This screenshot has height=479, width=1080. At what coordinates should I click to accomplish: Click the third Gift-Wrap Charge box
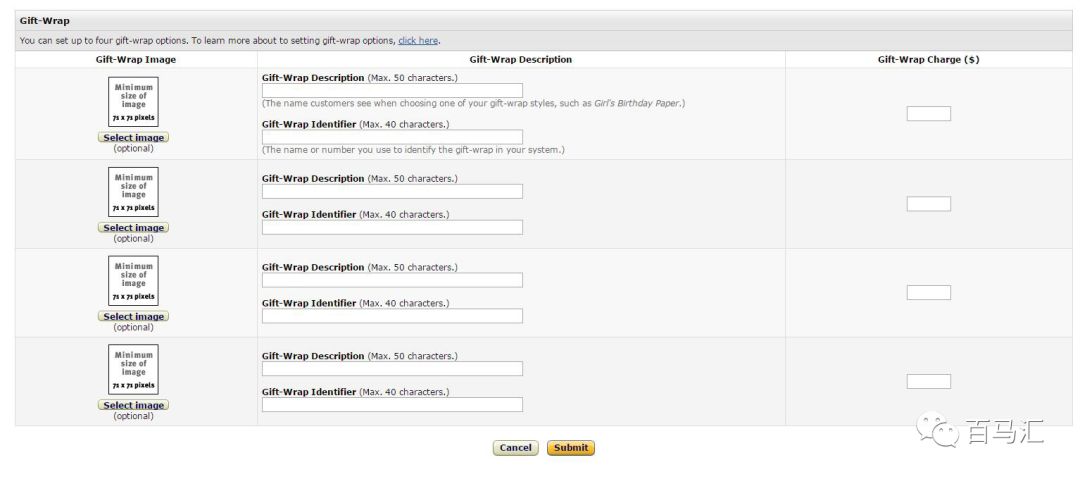pyautogui.click(x=928, y=293)
